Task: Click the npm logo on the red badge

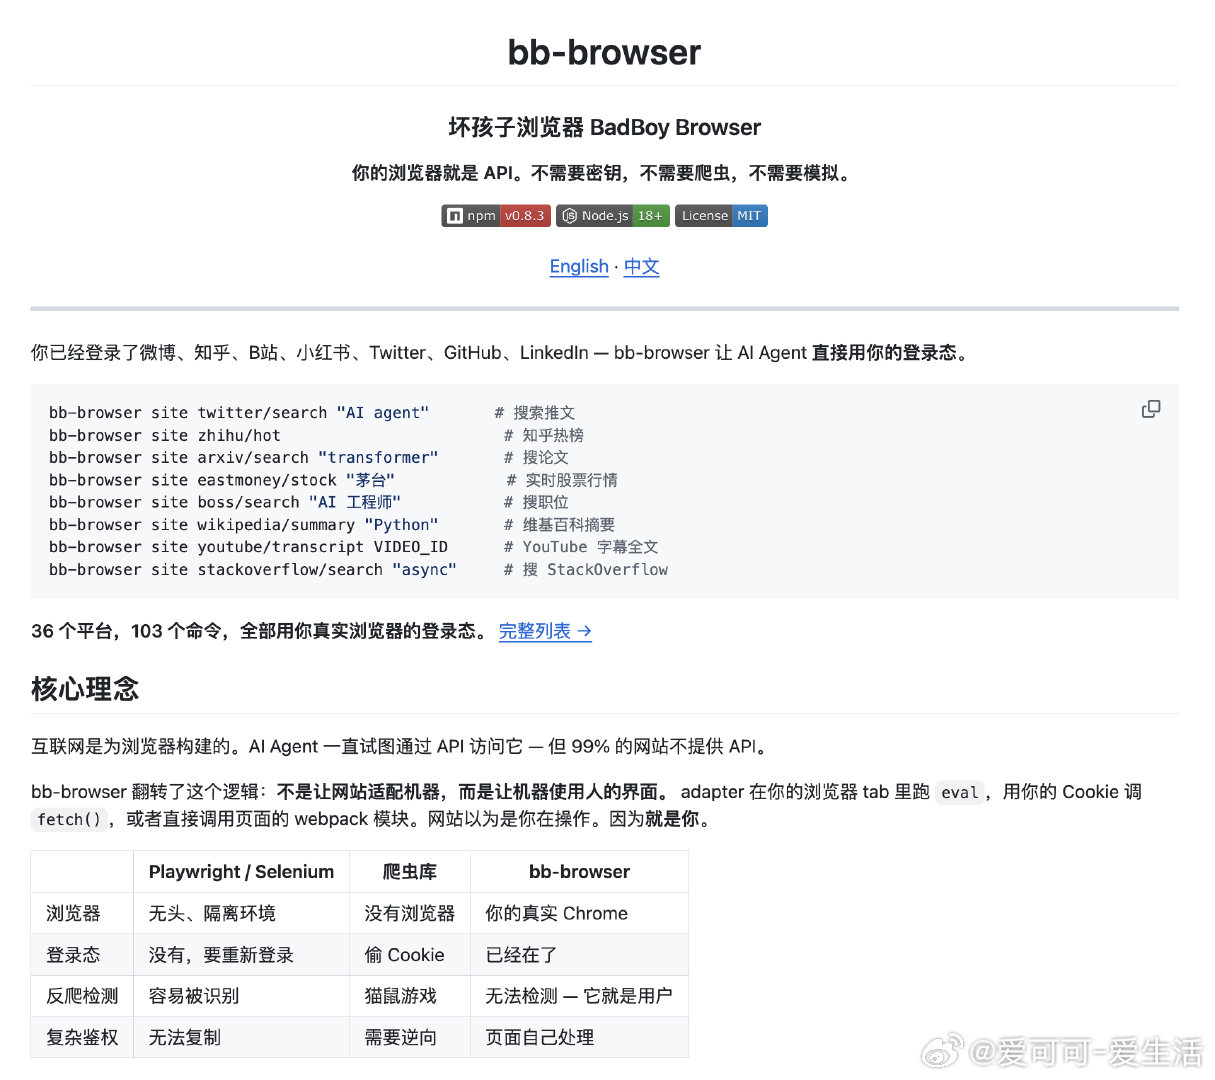Action: point(457,215)
